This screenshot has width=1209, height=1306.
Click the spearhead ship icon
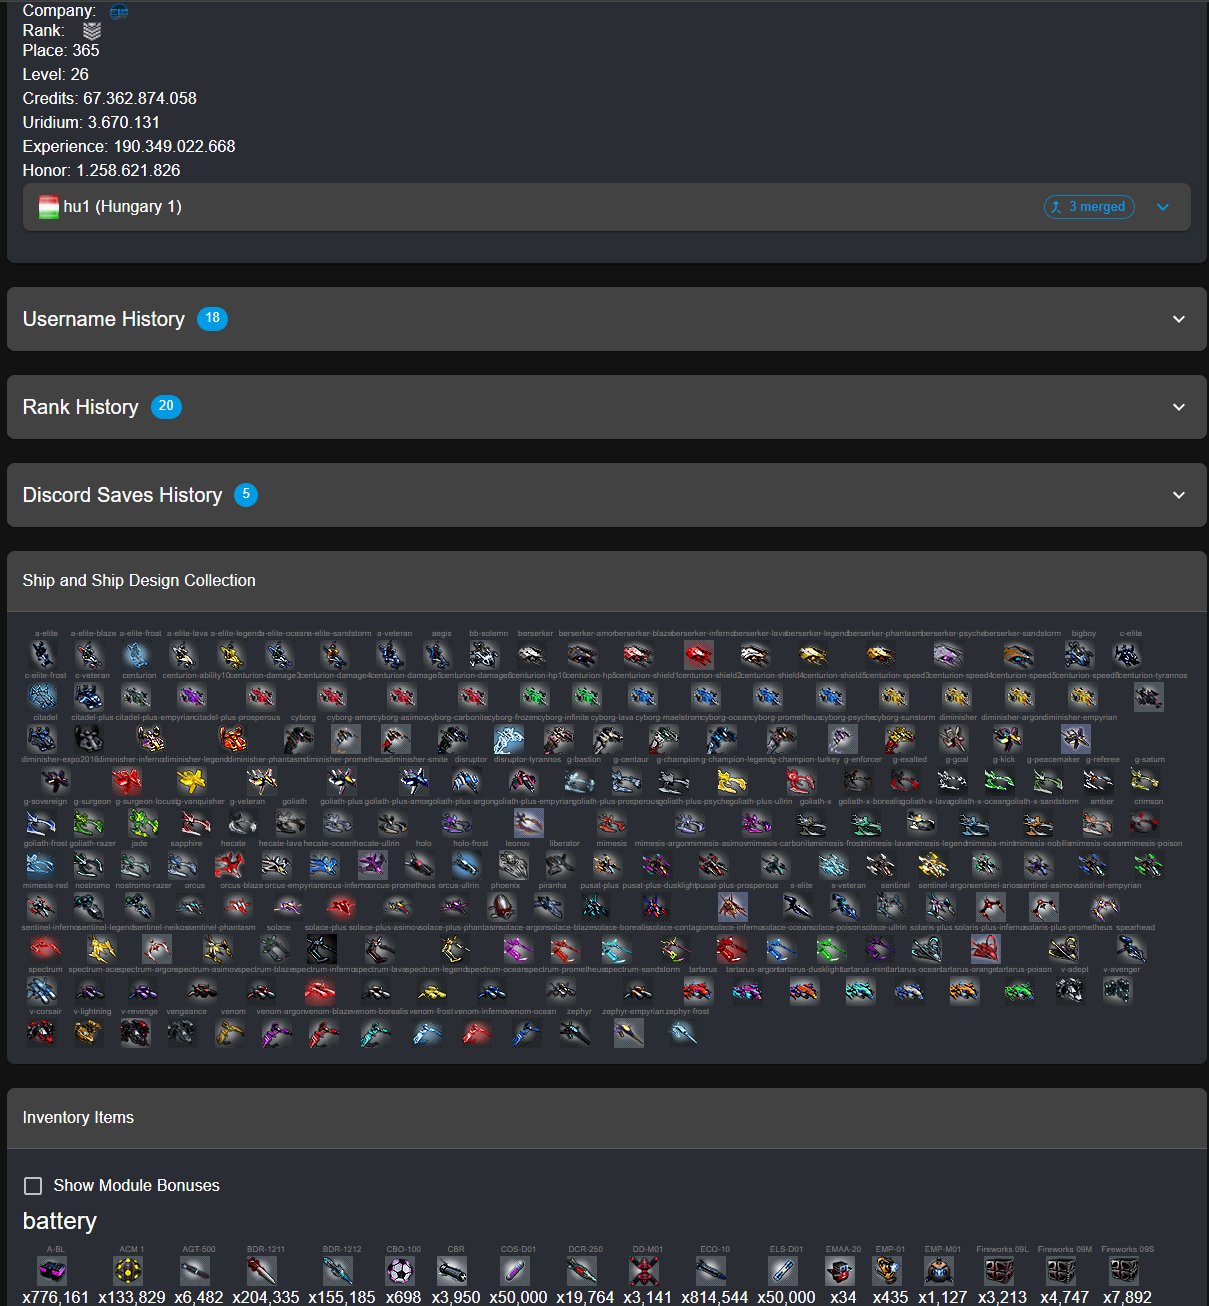(x=1132, y=949)
